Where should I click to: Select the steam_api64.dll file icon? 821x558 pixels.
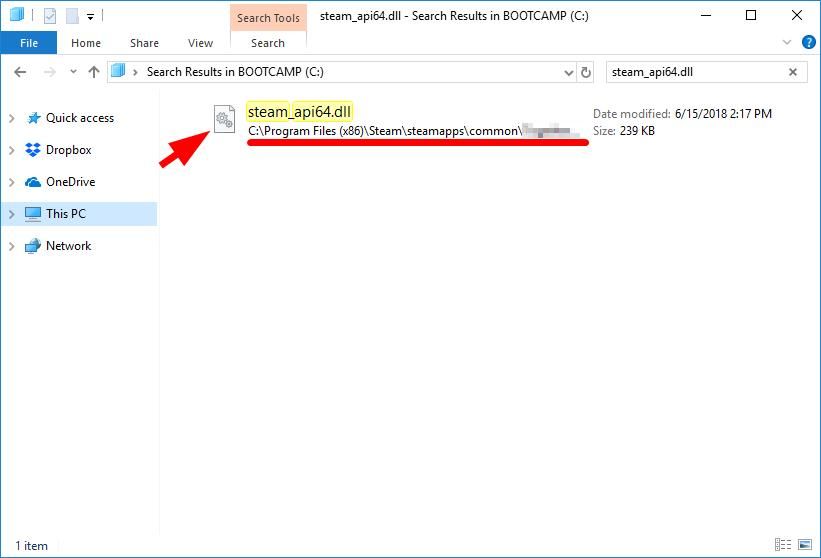tap(224, 119)
